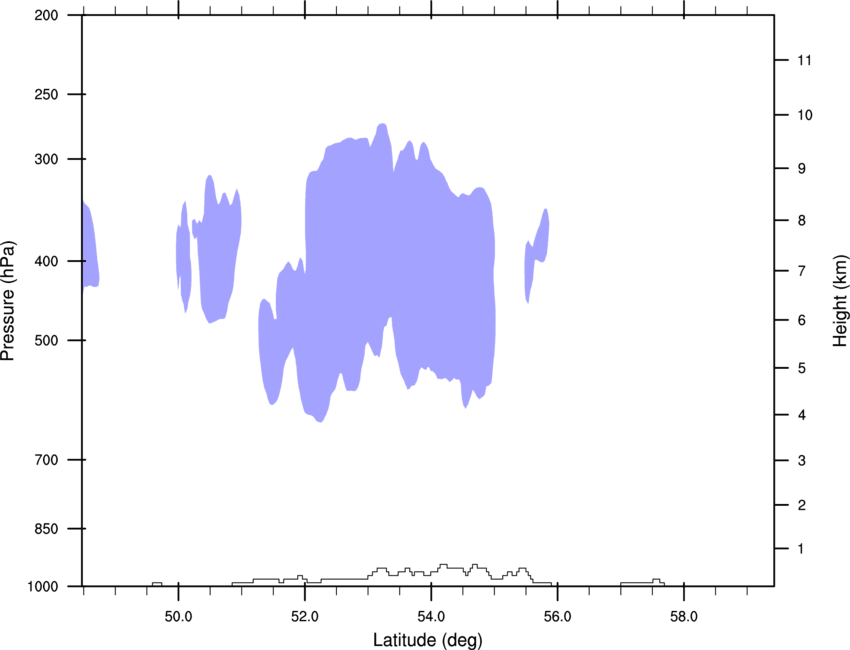Pick the 10 km height label
This screenshot has height=650, width=850.
point(805,115)
